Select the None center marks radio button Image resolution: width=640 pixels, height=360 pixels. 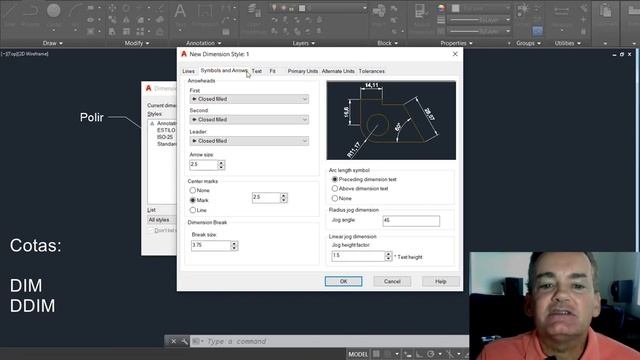[x=193, y=190]
